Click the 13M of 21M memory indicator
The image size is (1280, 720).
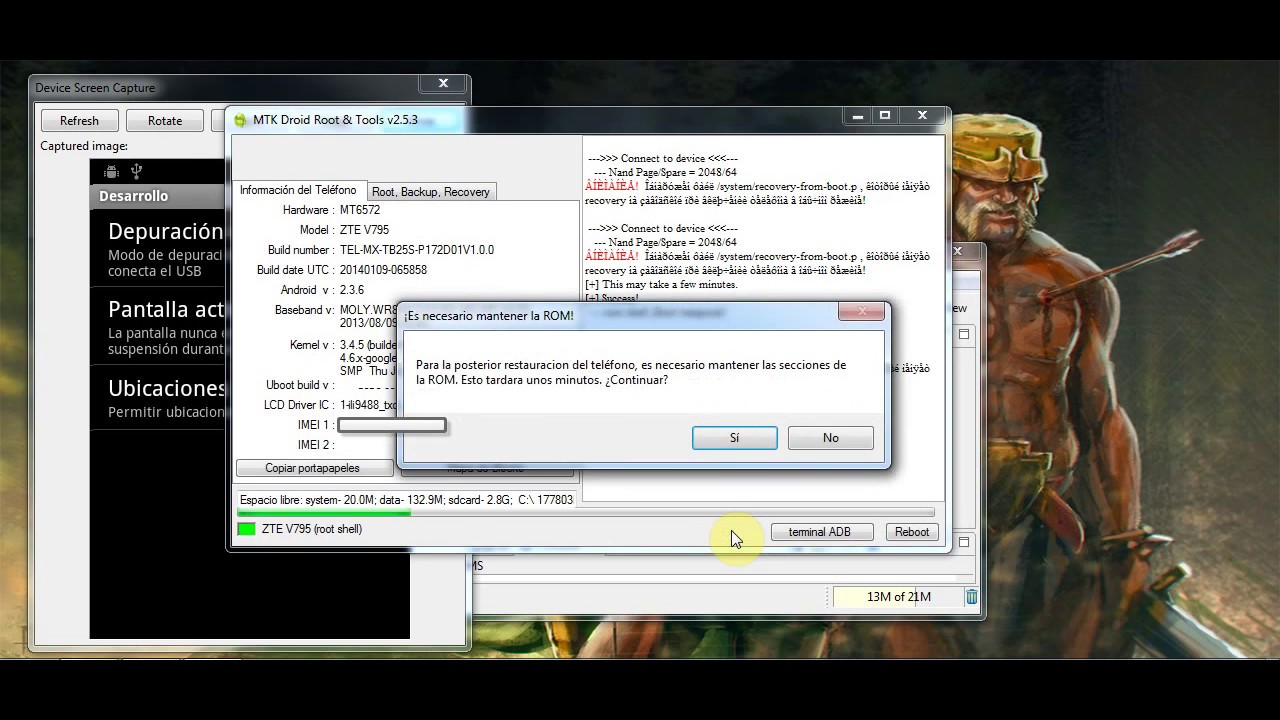click(898, 597)
